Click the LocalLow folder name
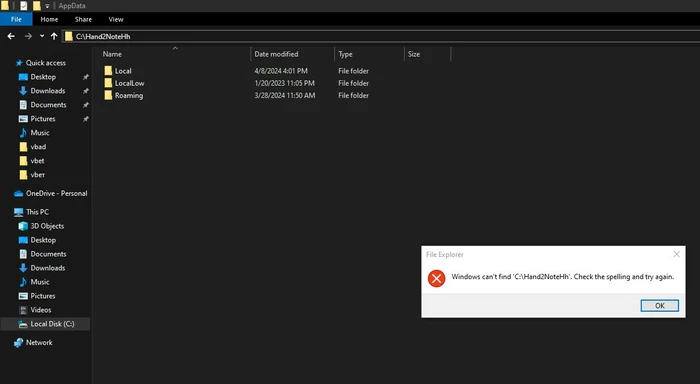The image size is (700, 384). (x=129, y=83)
